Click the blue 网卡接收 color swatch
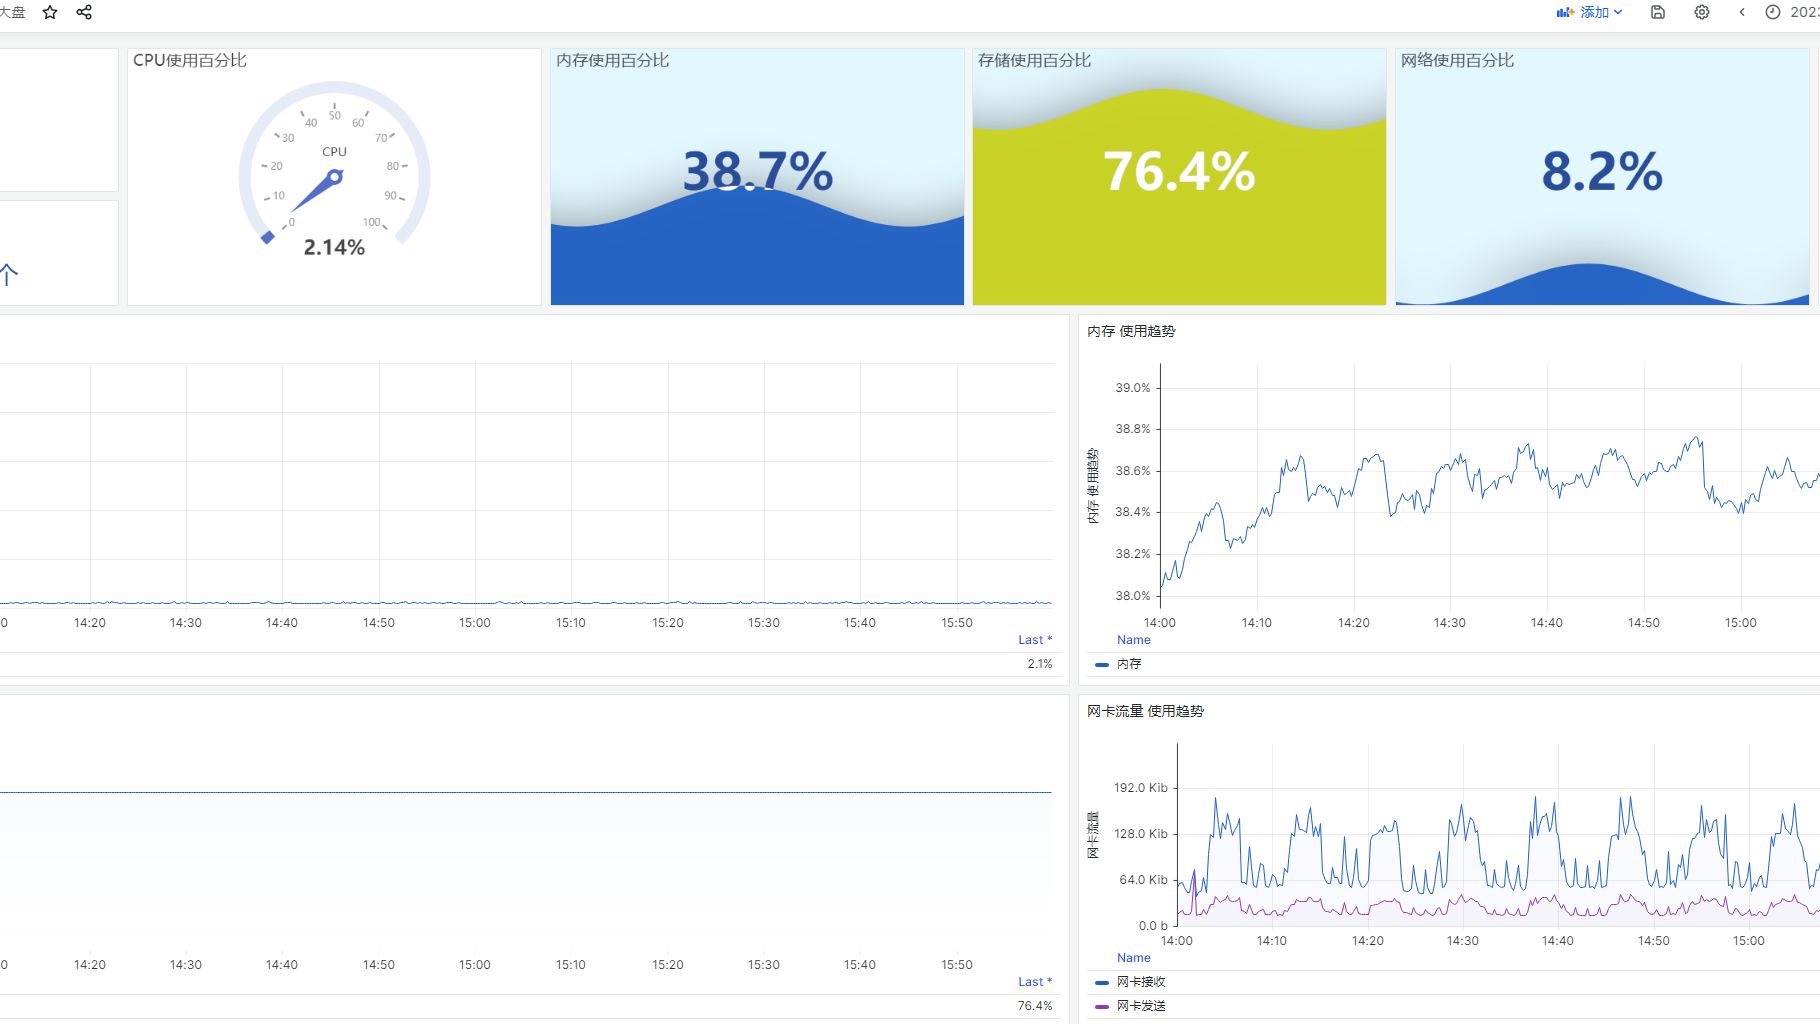The image size is (1820, 1024). coord(1102,982)
